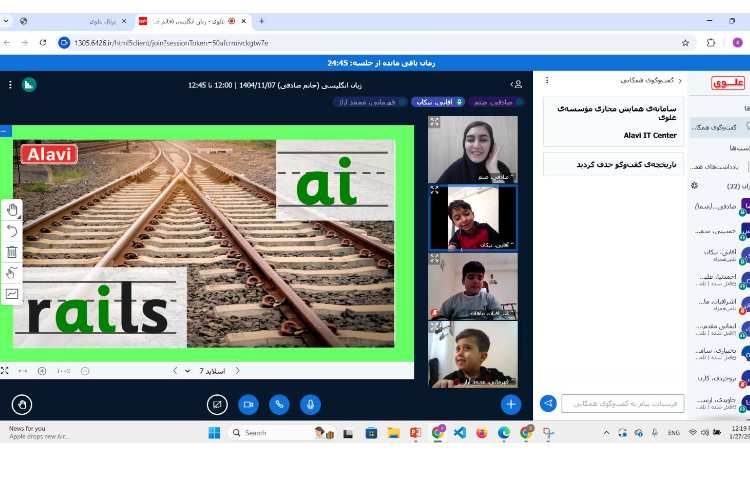Bookmark this page with the star
Image resolution: width=750 pixels, height=480 pixels.
685,43
